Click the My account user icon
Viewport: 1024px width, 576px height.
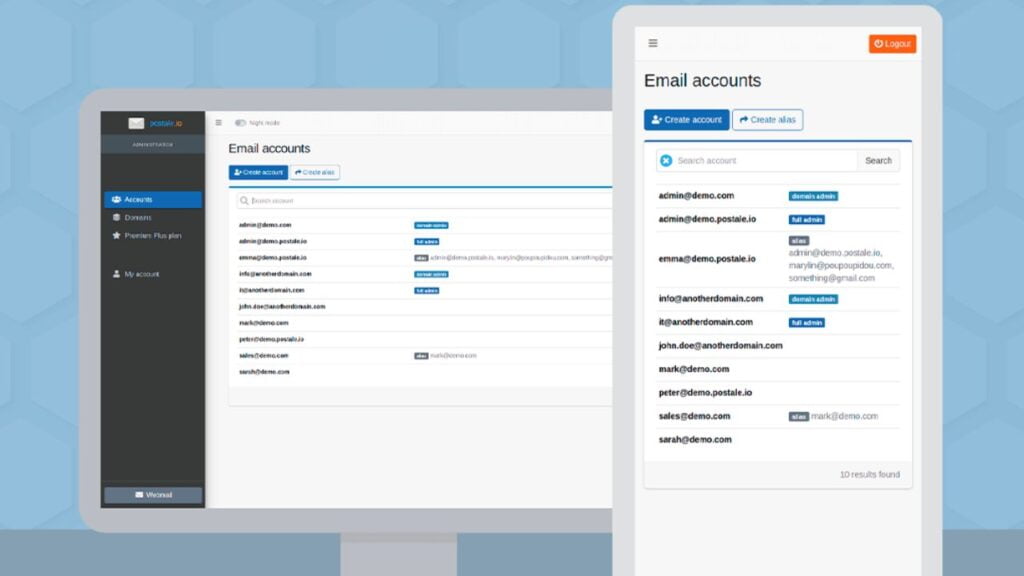pos(116,274)
